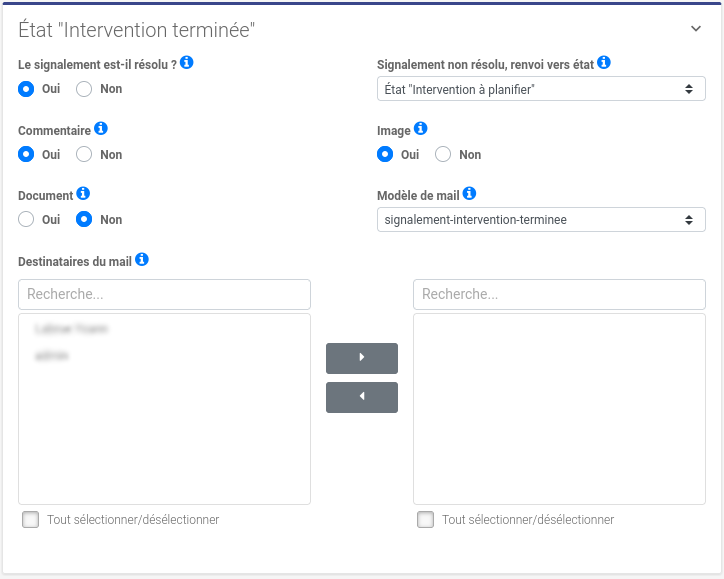
Task: Select 'Non' for Image option
Action: [x=443, y=154]
